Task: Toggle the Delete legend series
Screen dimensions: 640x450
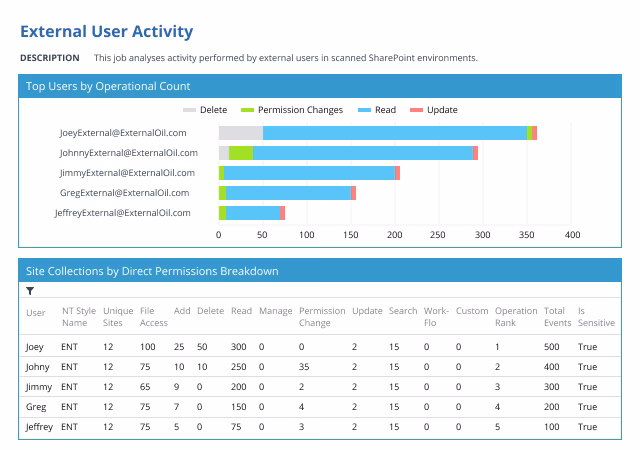Action: [205, 110]
